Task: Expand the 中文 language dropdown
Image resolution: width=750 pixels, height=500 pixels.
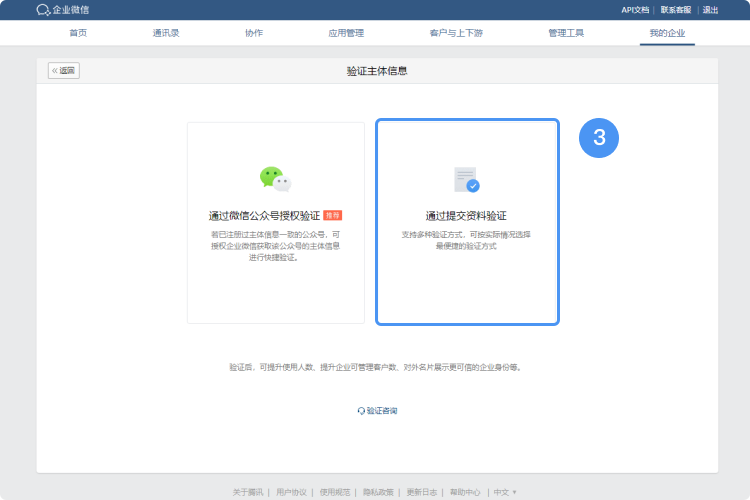Action: point(505,492)
